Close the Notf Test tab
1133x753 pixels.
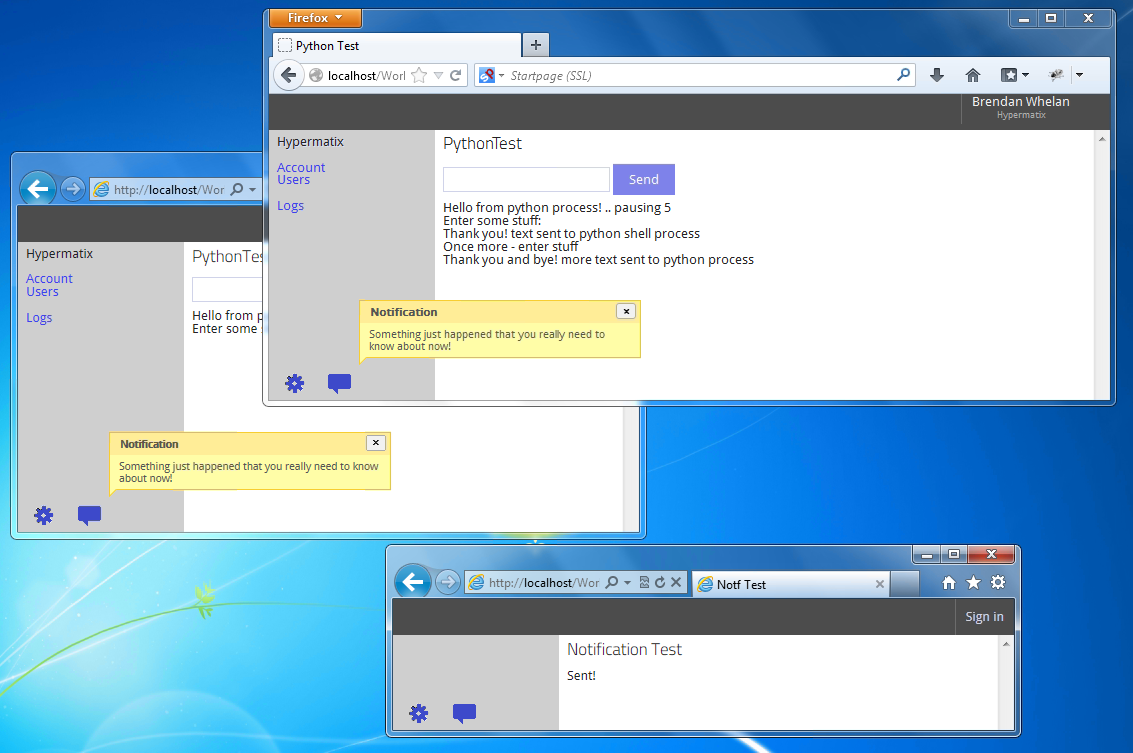tap(879, 584)
